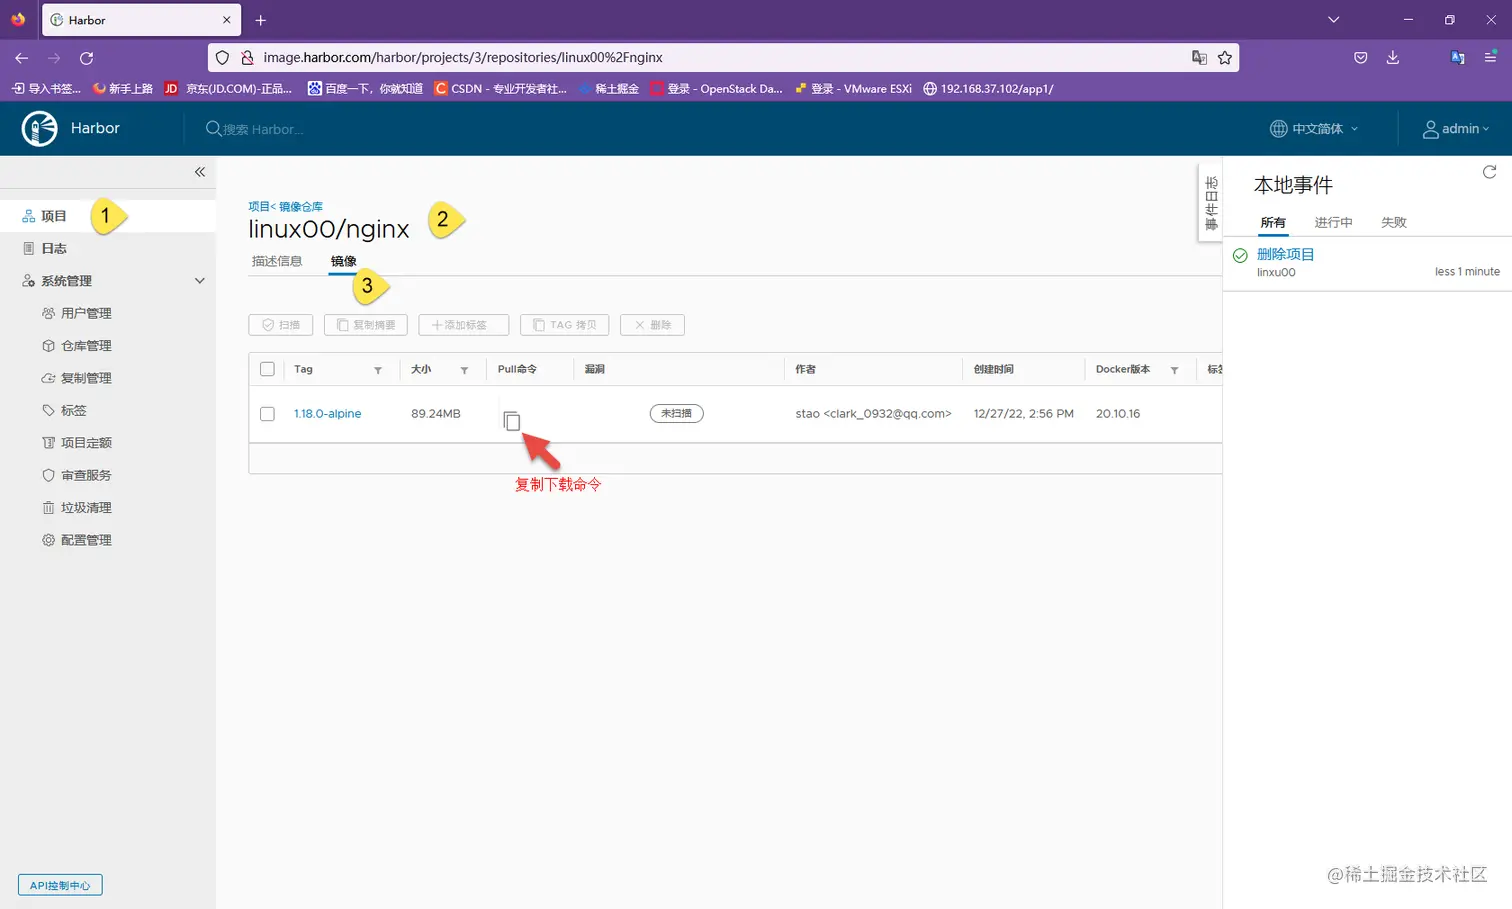
Task: Refresh the 本地事件 panel
Action: click(x=1489, y=172)
